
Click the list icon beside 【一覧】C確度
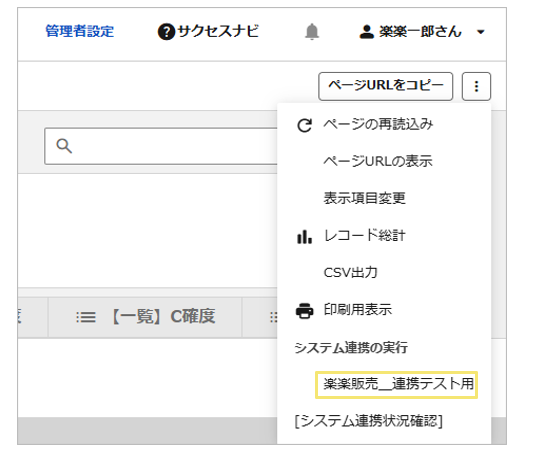point(86,317)
